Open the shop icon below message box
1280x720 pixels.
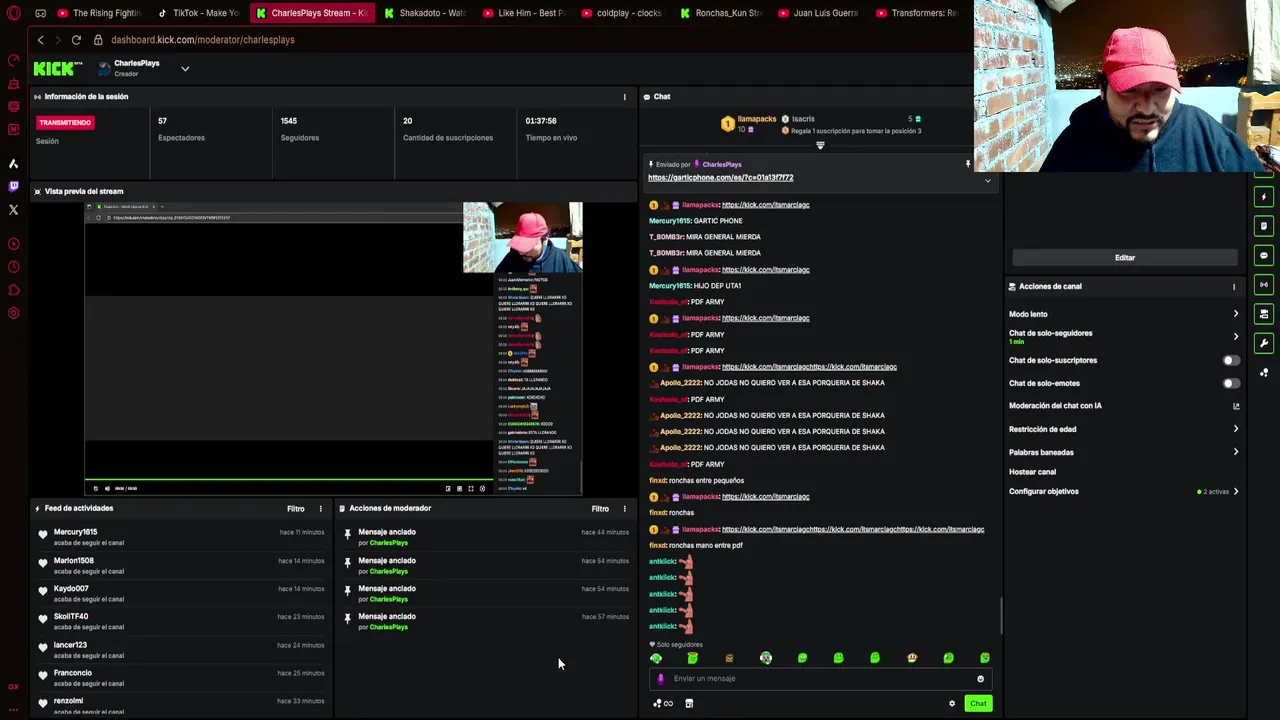tap(689, 704)
